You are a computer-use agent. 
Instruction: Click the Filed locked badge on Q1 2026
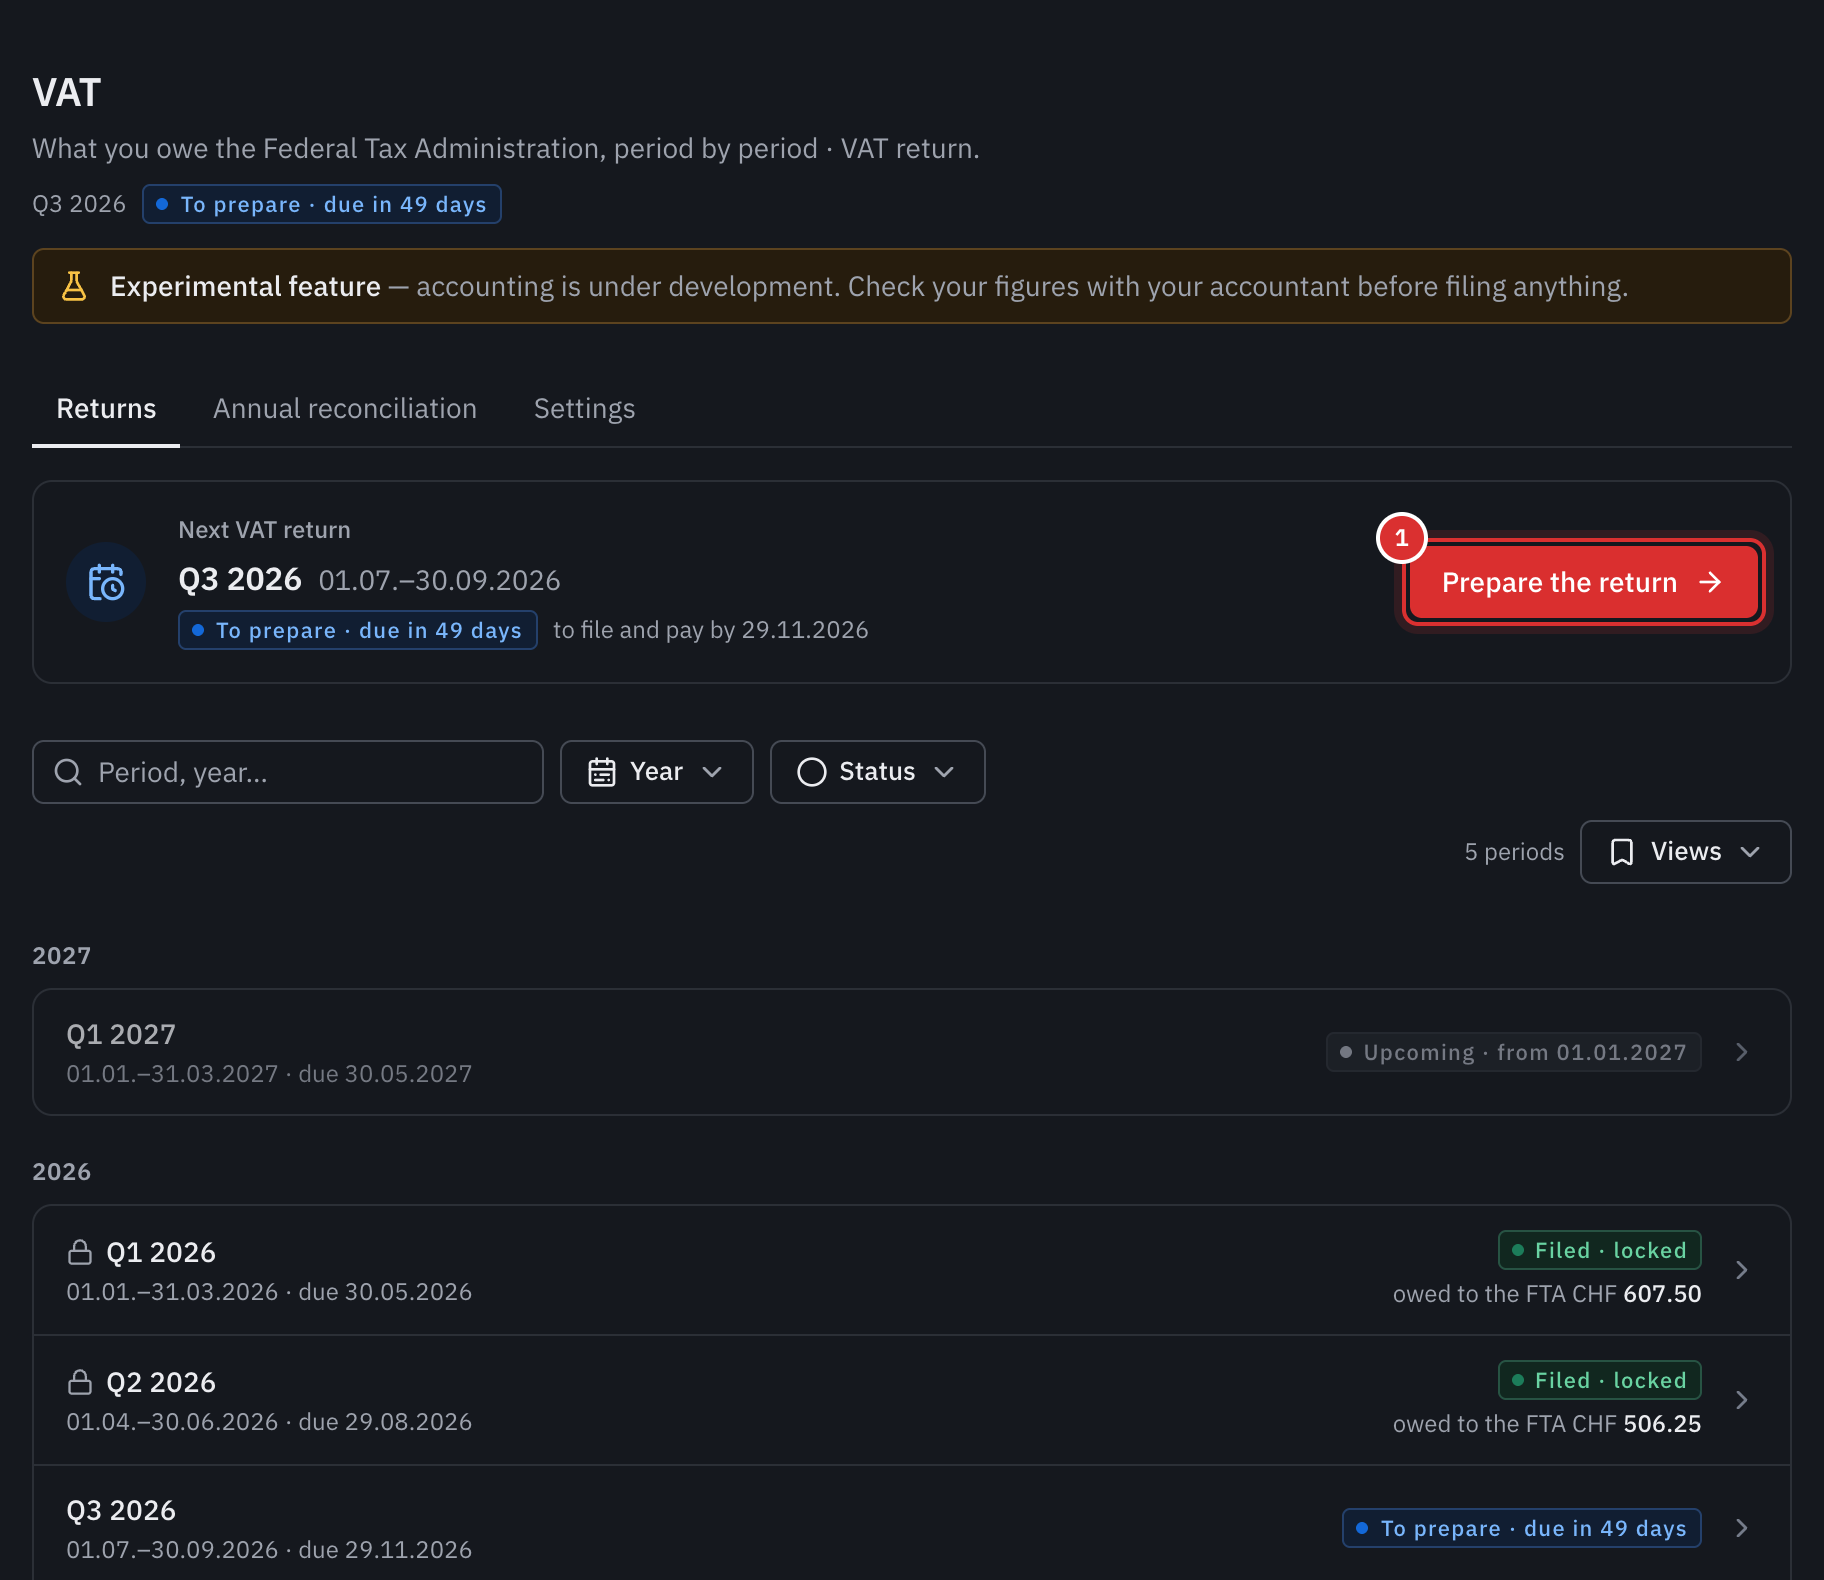click(x=1600, y=1250)
